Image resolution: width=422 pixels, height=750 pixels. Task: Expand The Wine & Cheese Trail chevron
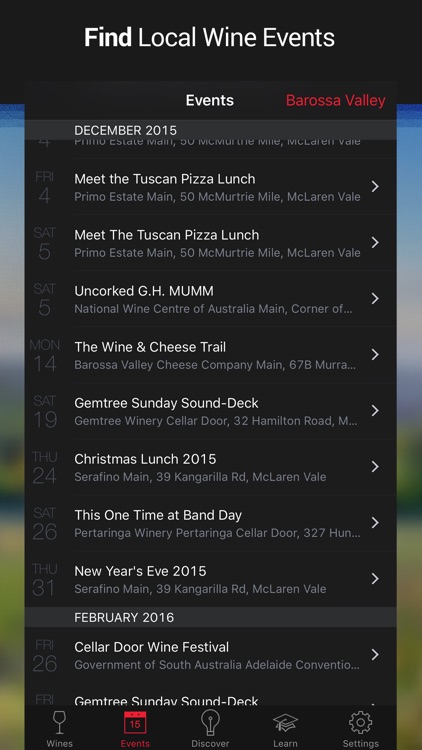[x=375, y=354]
